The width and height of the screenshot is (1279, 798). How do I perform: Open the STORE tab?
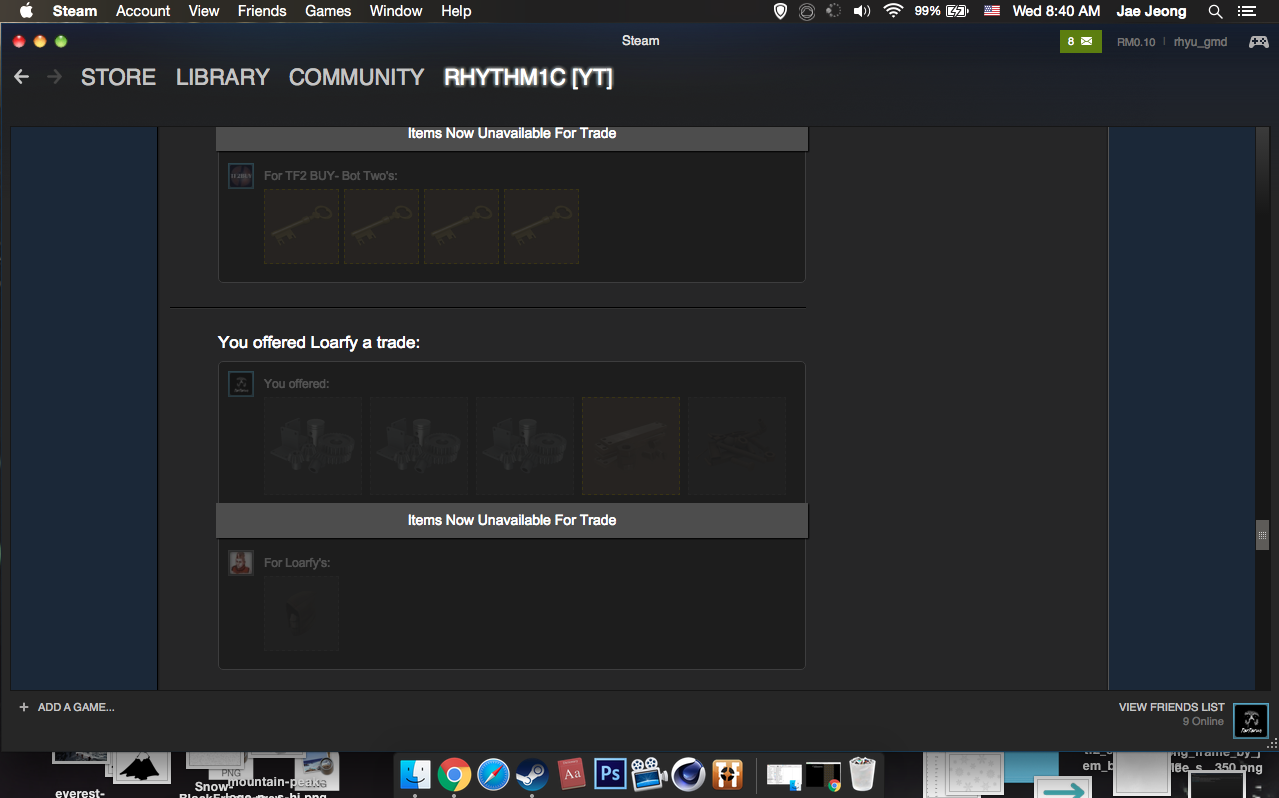tap(118, 77)
